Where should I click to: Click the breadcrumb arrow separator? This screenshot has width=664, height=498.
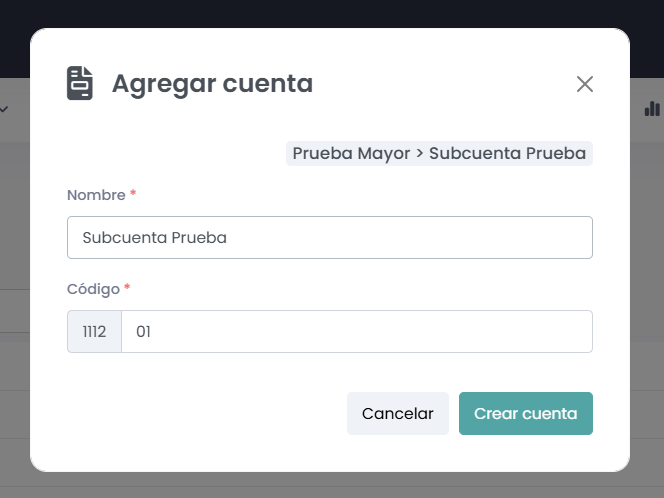[420, 153]
